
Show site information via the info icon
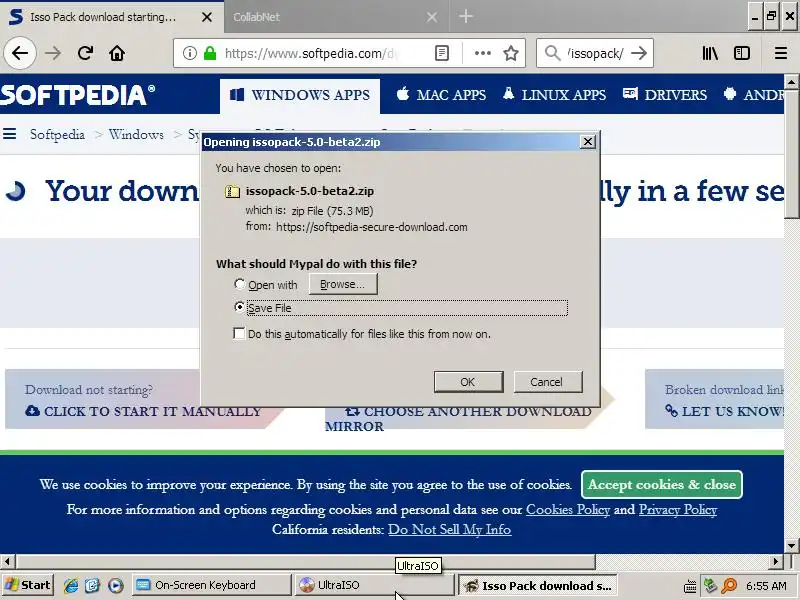point(190,53)
